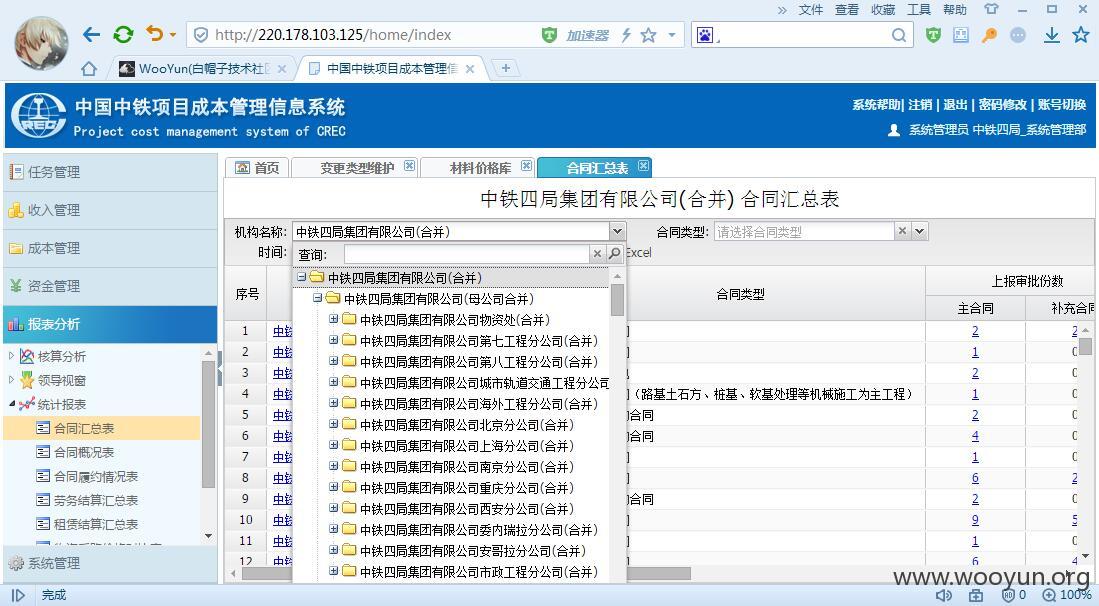
Task: Run tree search with magnifier icon
Action: pos(615,254)
